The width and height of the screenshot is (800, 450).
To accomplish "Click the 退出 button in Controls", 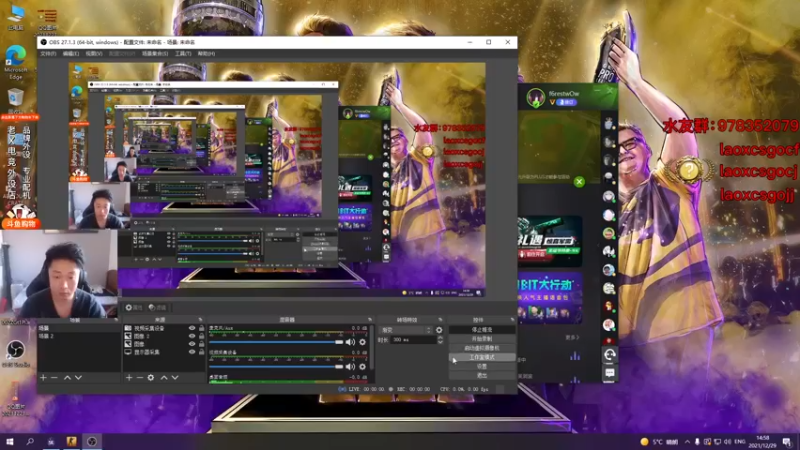I will 482,376.
